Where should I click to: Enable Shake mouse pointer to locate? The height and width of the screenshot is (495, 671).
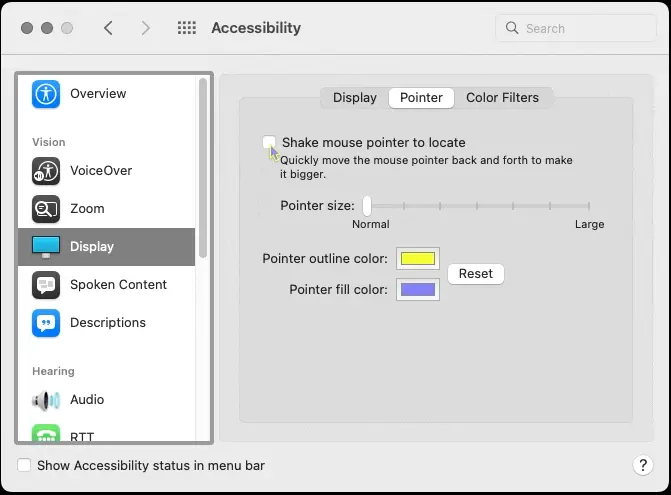pyautogui.click(x=269, y=142)
